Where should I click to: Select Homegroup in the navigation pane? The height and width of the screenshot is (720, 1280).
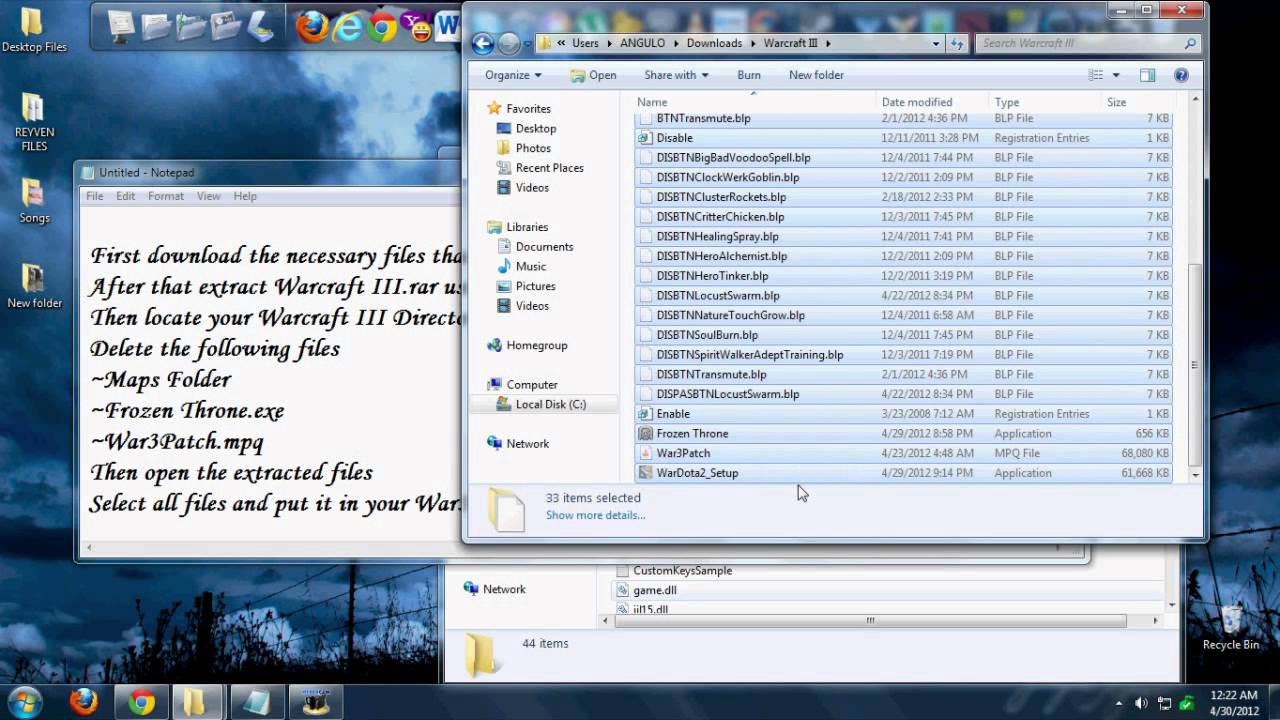pyautogui.click(x=536, y=345)
